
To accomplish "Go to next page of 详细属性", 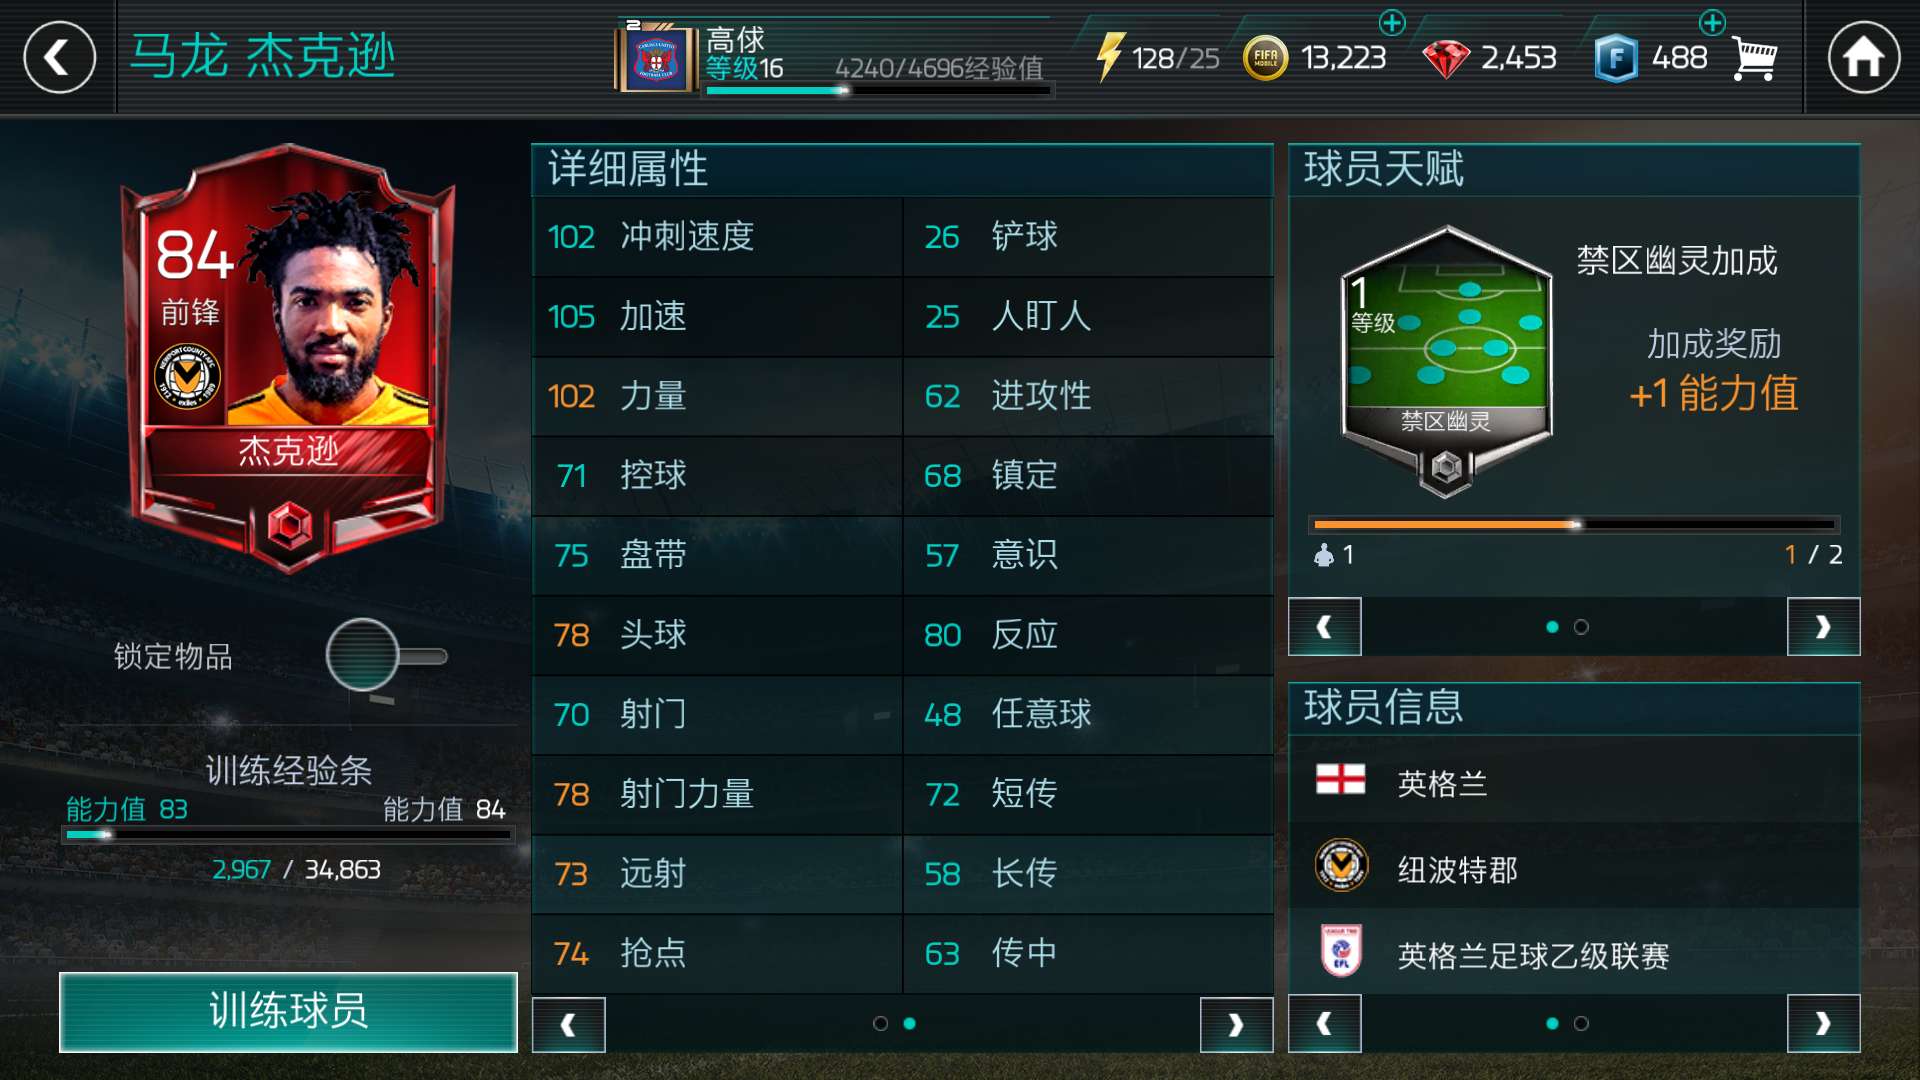I will (1236, 1024).
